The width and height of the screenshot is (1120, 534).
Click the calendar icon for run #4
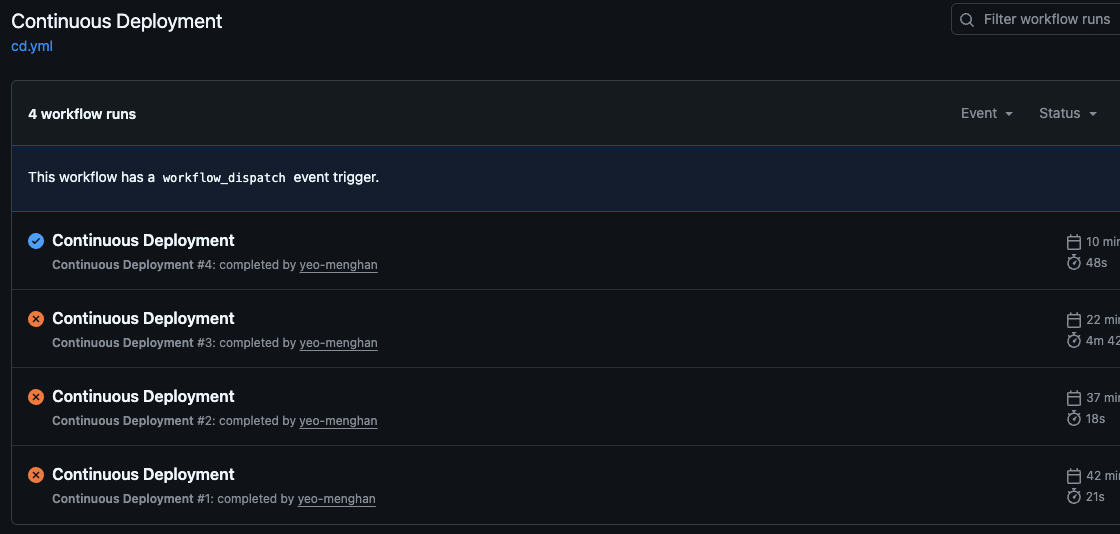point(1074,241)
